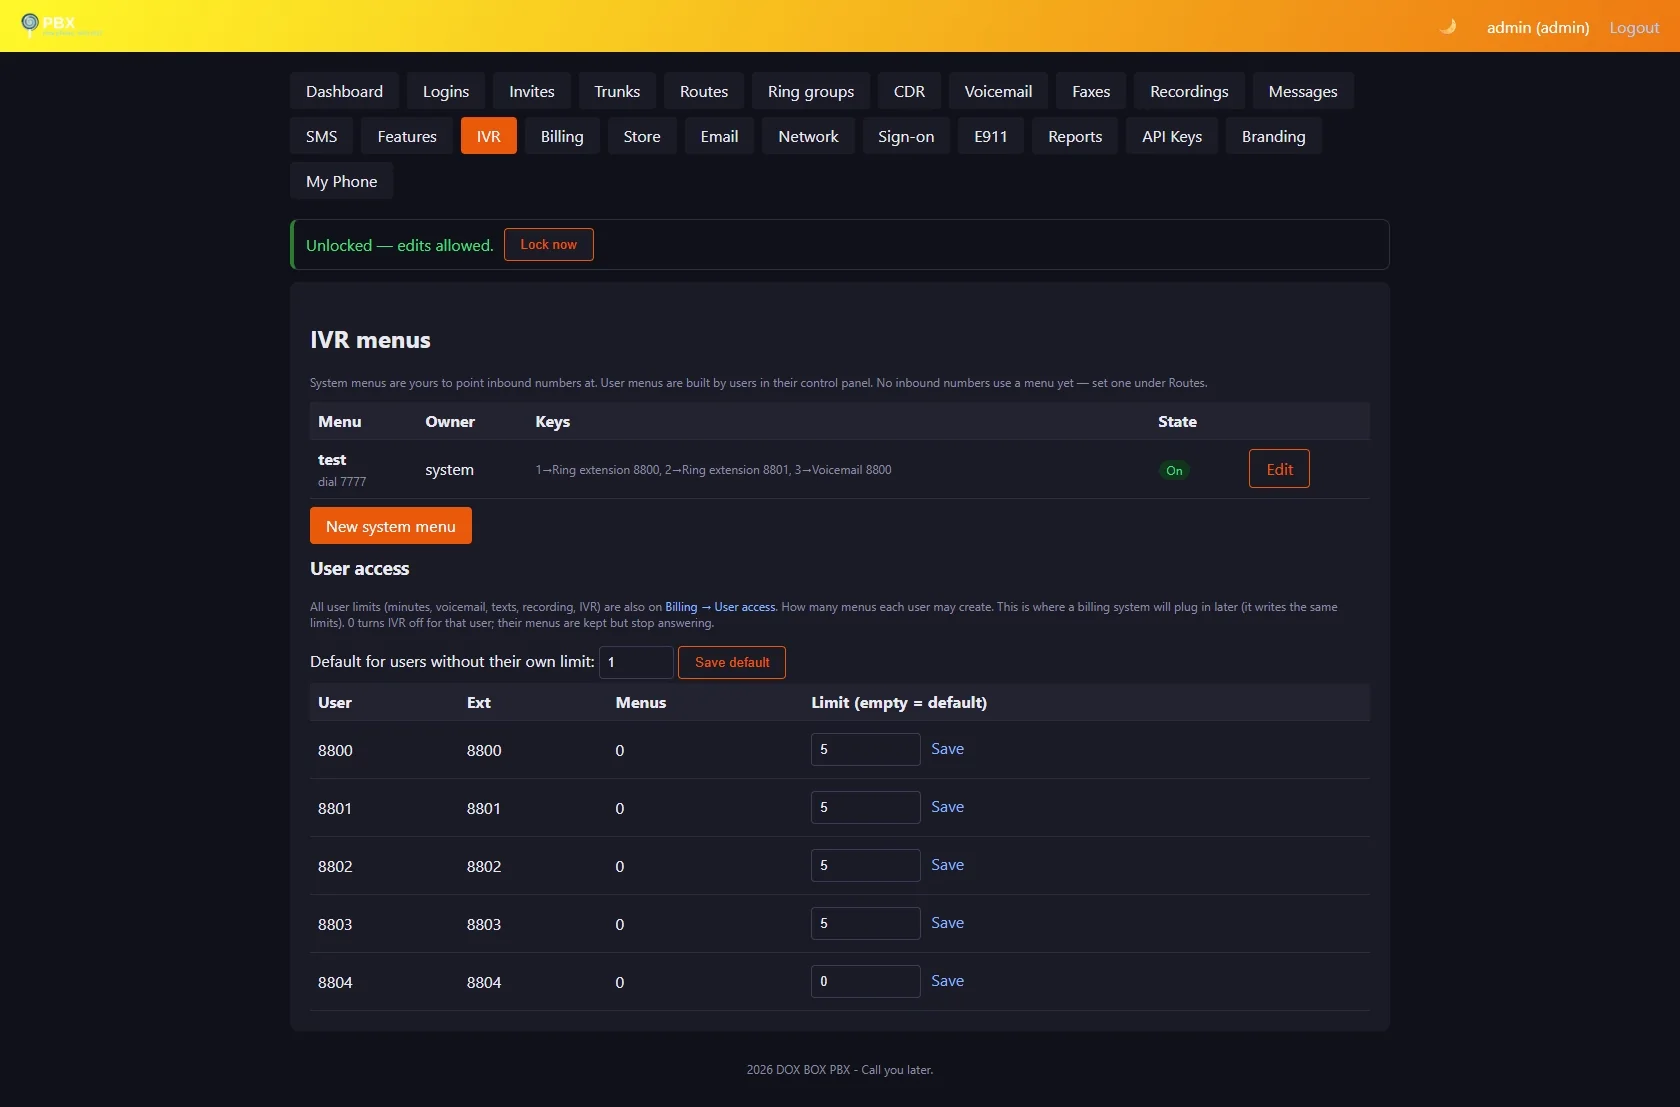Open the Features tab
Viewport: 1680px width, 1107px height.
click(x=407, y=136)
